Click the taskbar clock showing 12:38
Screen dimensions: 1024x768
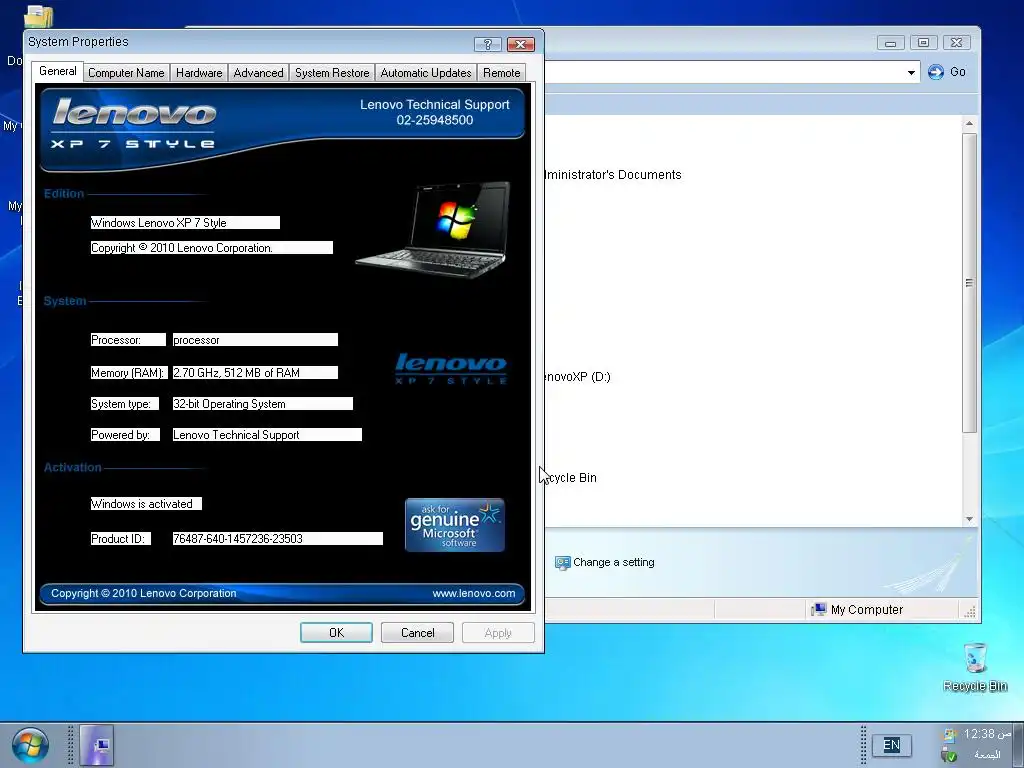point(987,734)
